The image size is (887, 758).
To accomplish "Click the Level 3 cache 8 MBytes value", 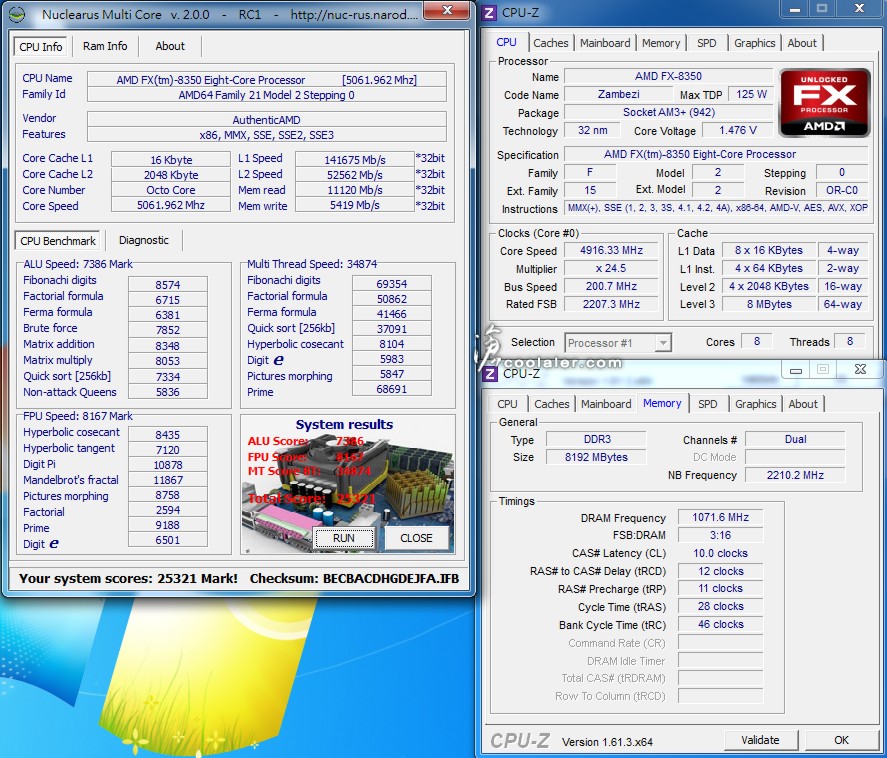I will 769,304.
